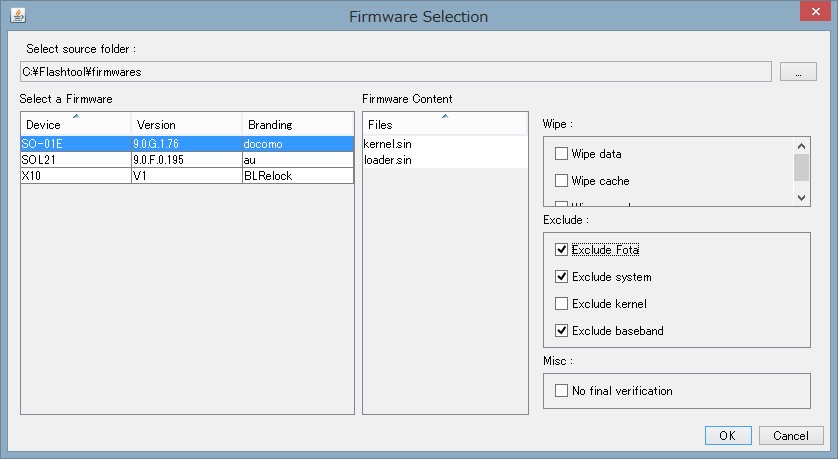This screenshot has width=838, height=459.
Task: Enable No final verification
Action: pos(562,391)
